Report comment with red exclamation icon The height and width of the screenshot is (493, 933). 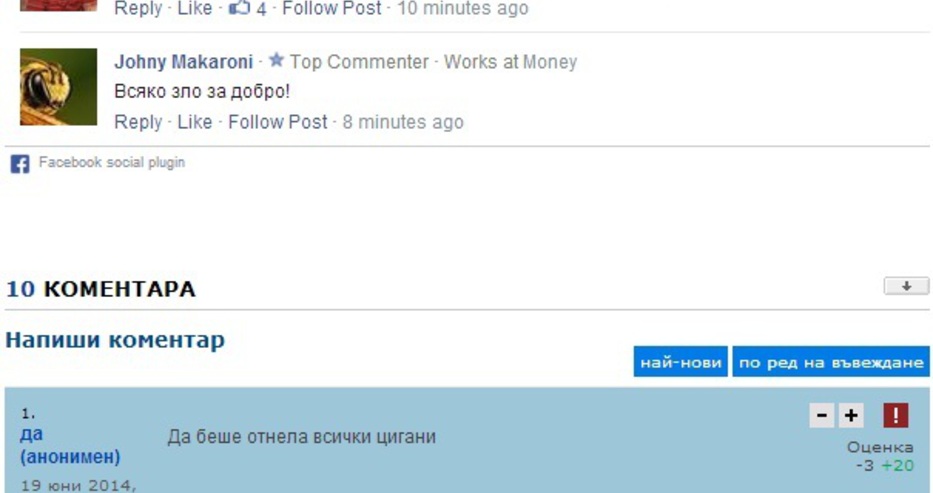point(896,415)
